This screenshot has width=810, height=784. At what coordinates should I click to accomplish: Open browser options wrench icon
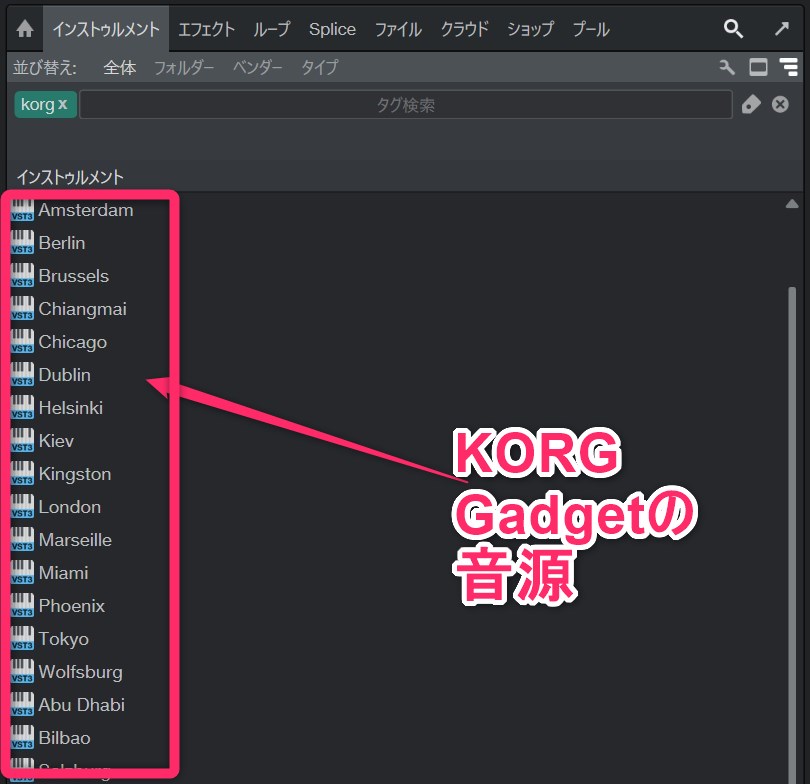pos(727,68)
